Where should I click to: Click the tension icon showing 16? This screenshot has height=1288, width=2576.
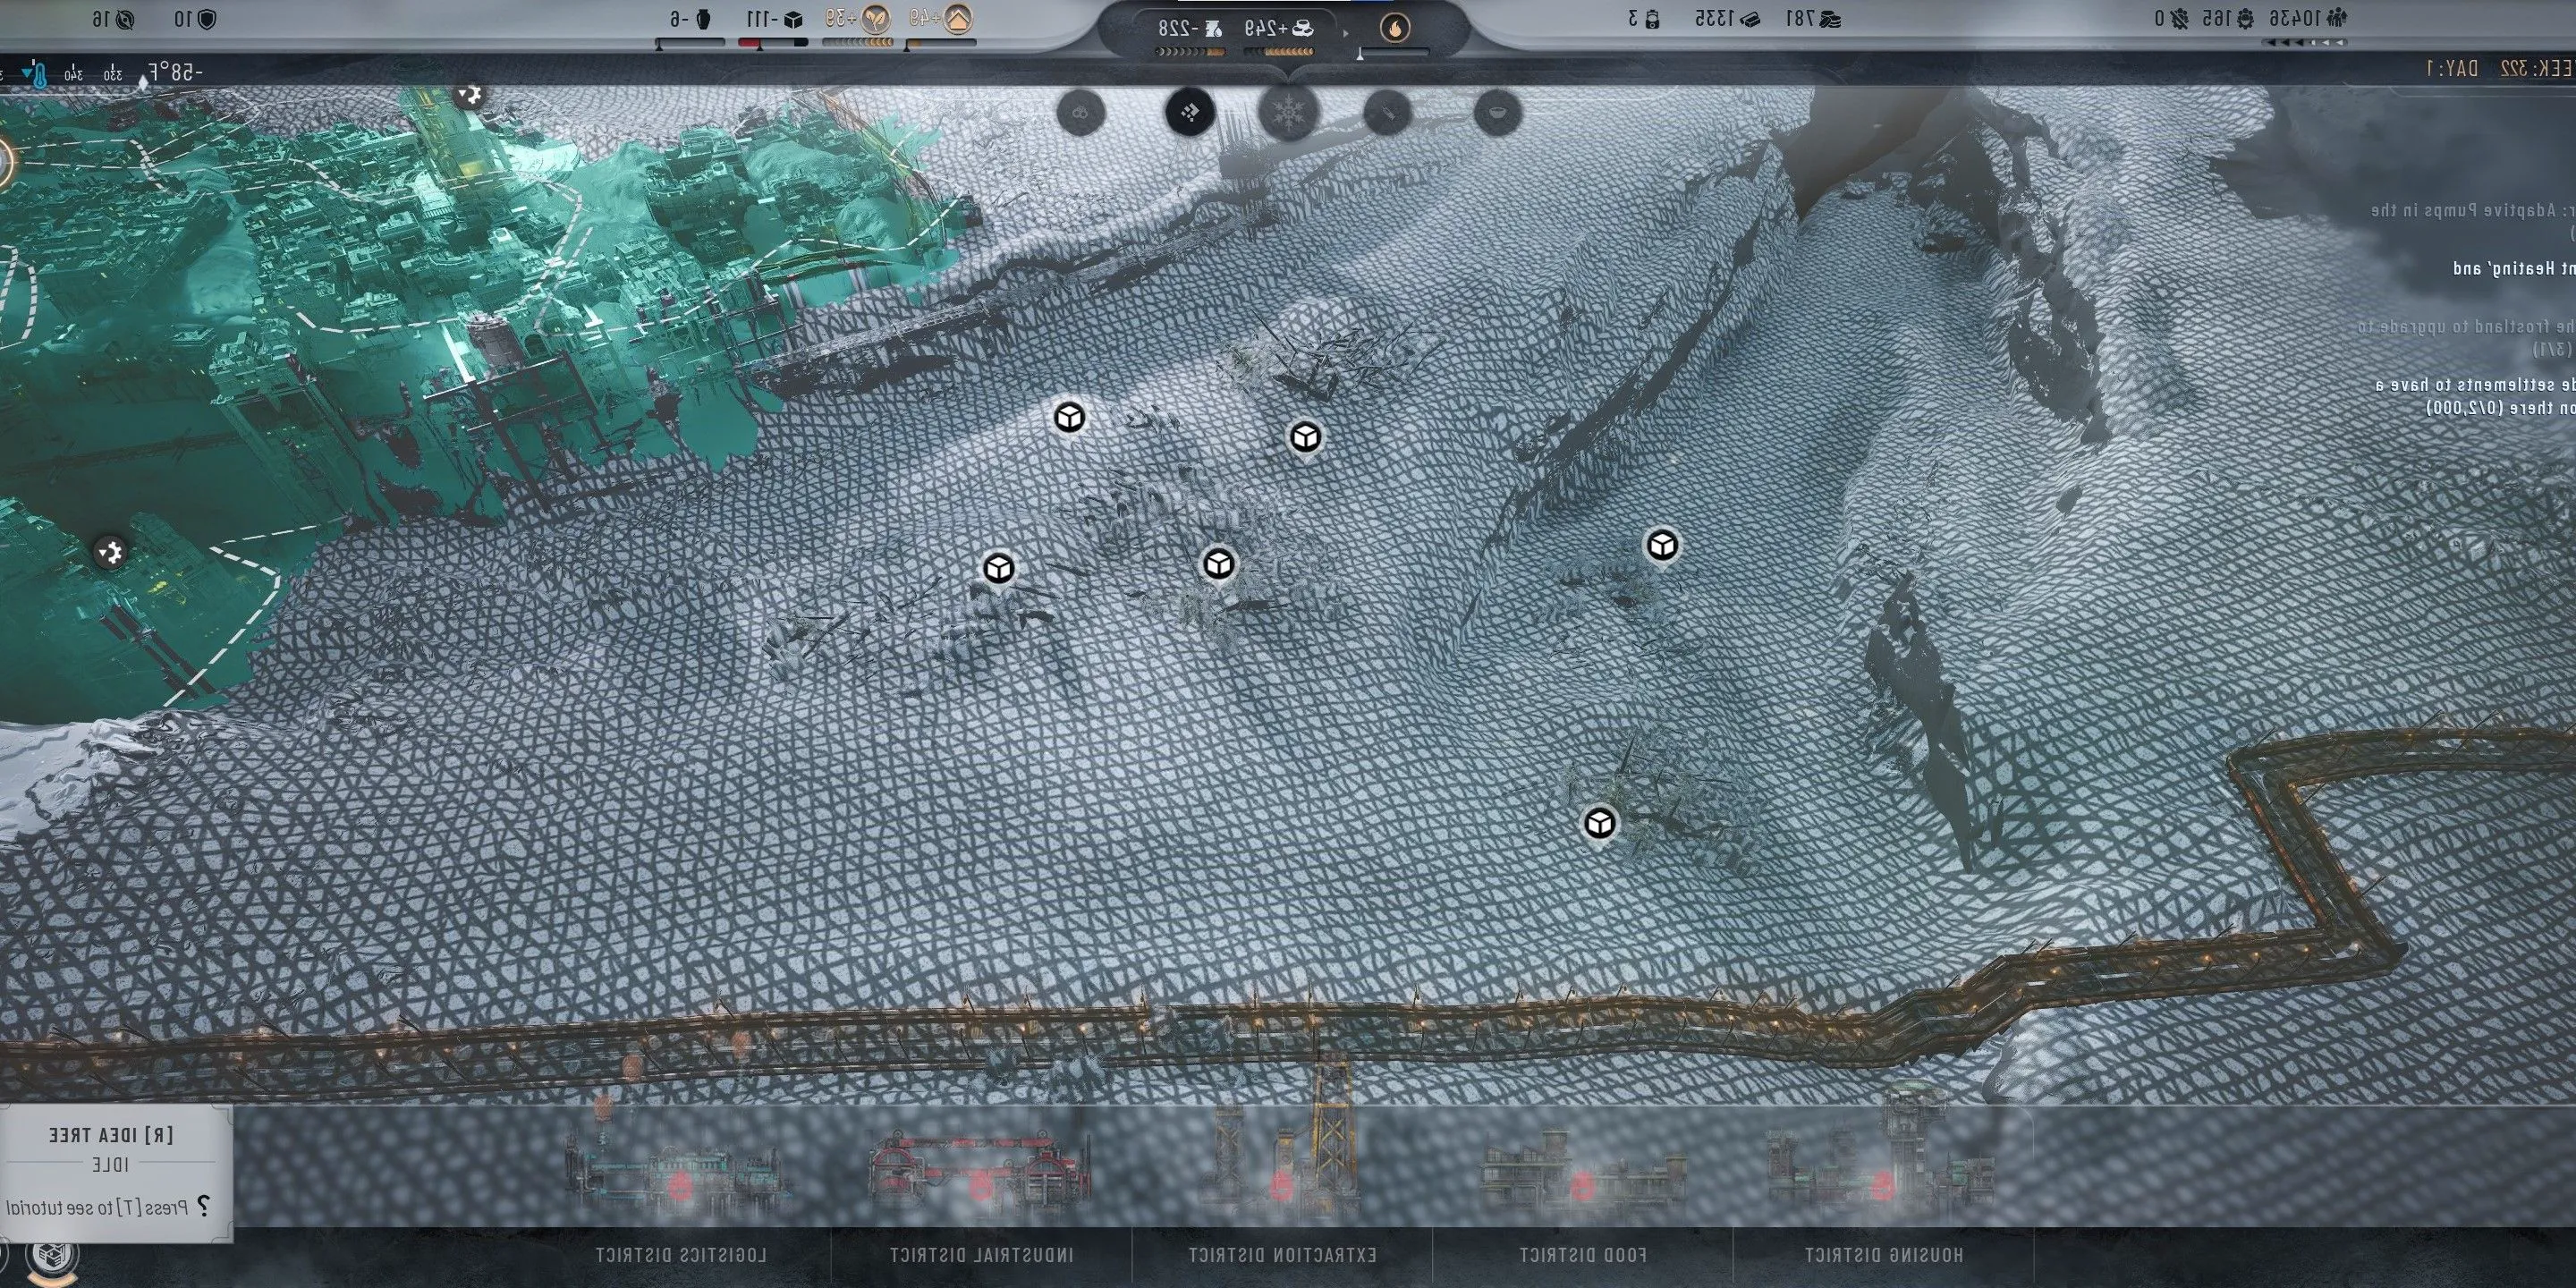point(125,18)
